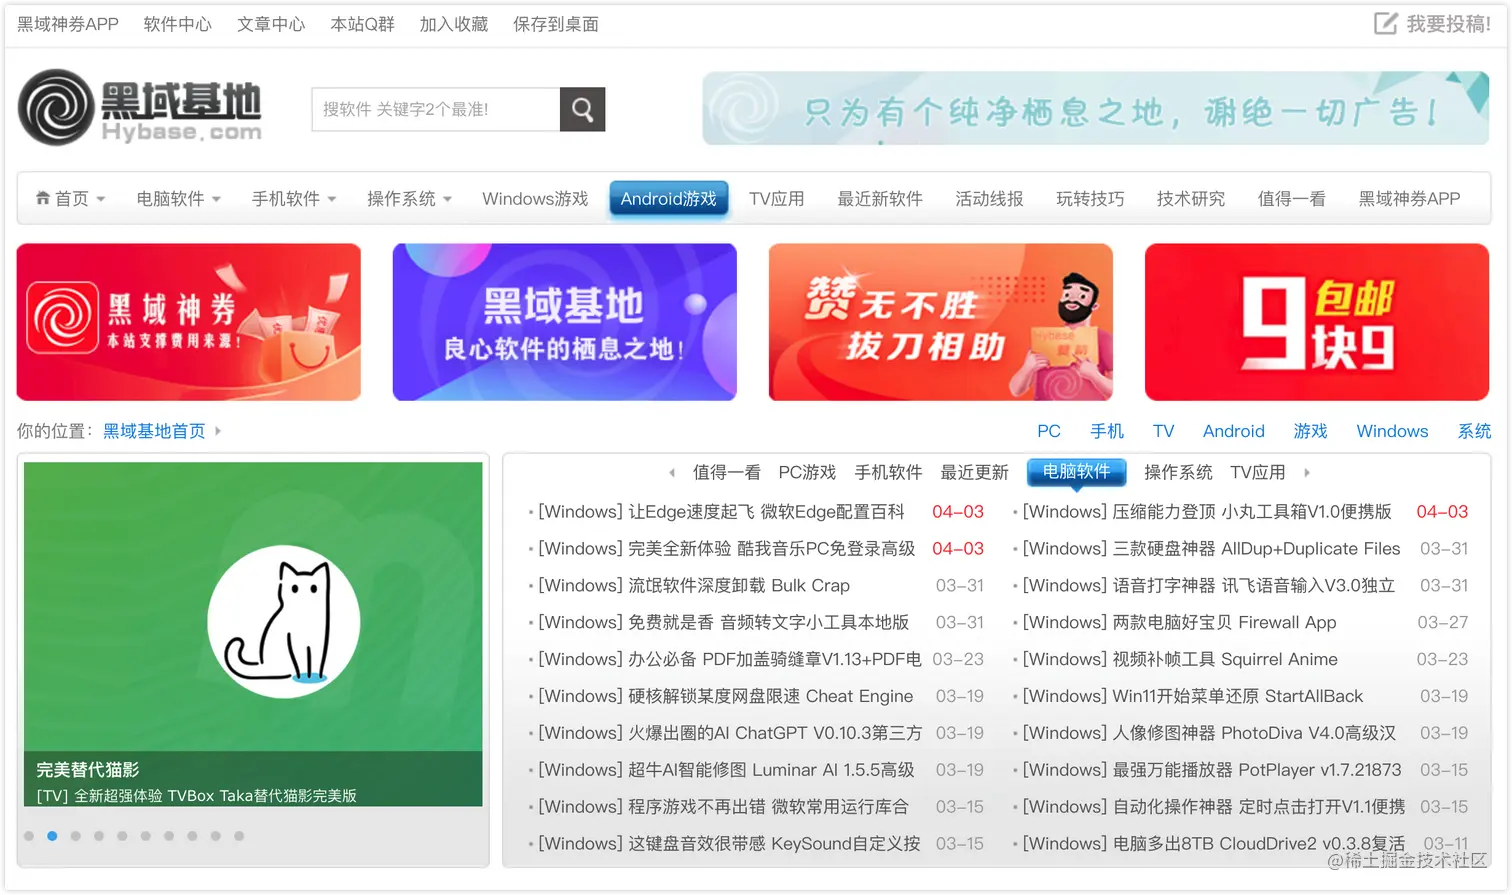
Task: Open 本站Q群 top link
Action: (x=362, y=24)
